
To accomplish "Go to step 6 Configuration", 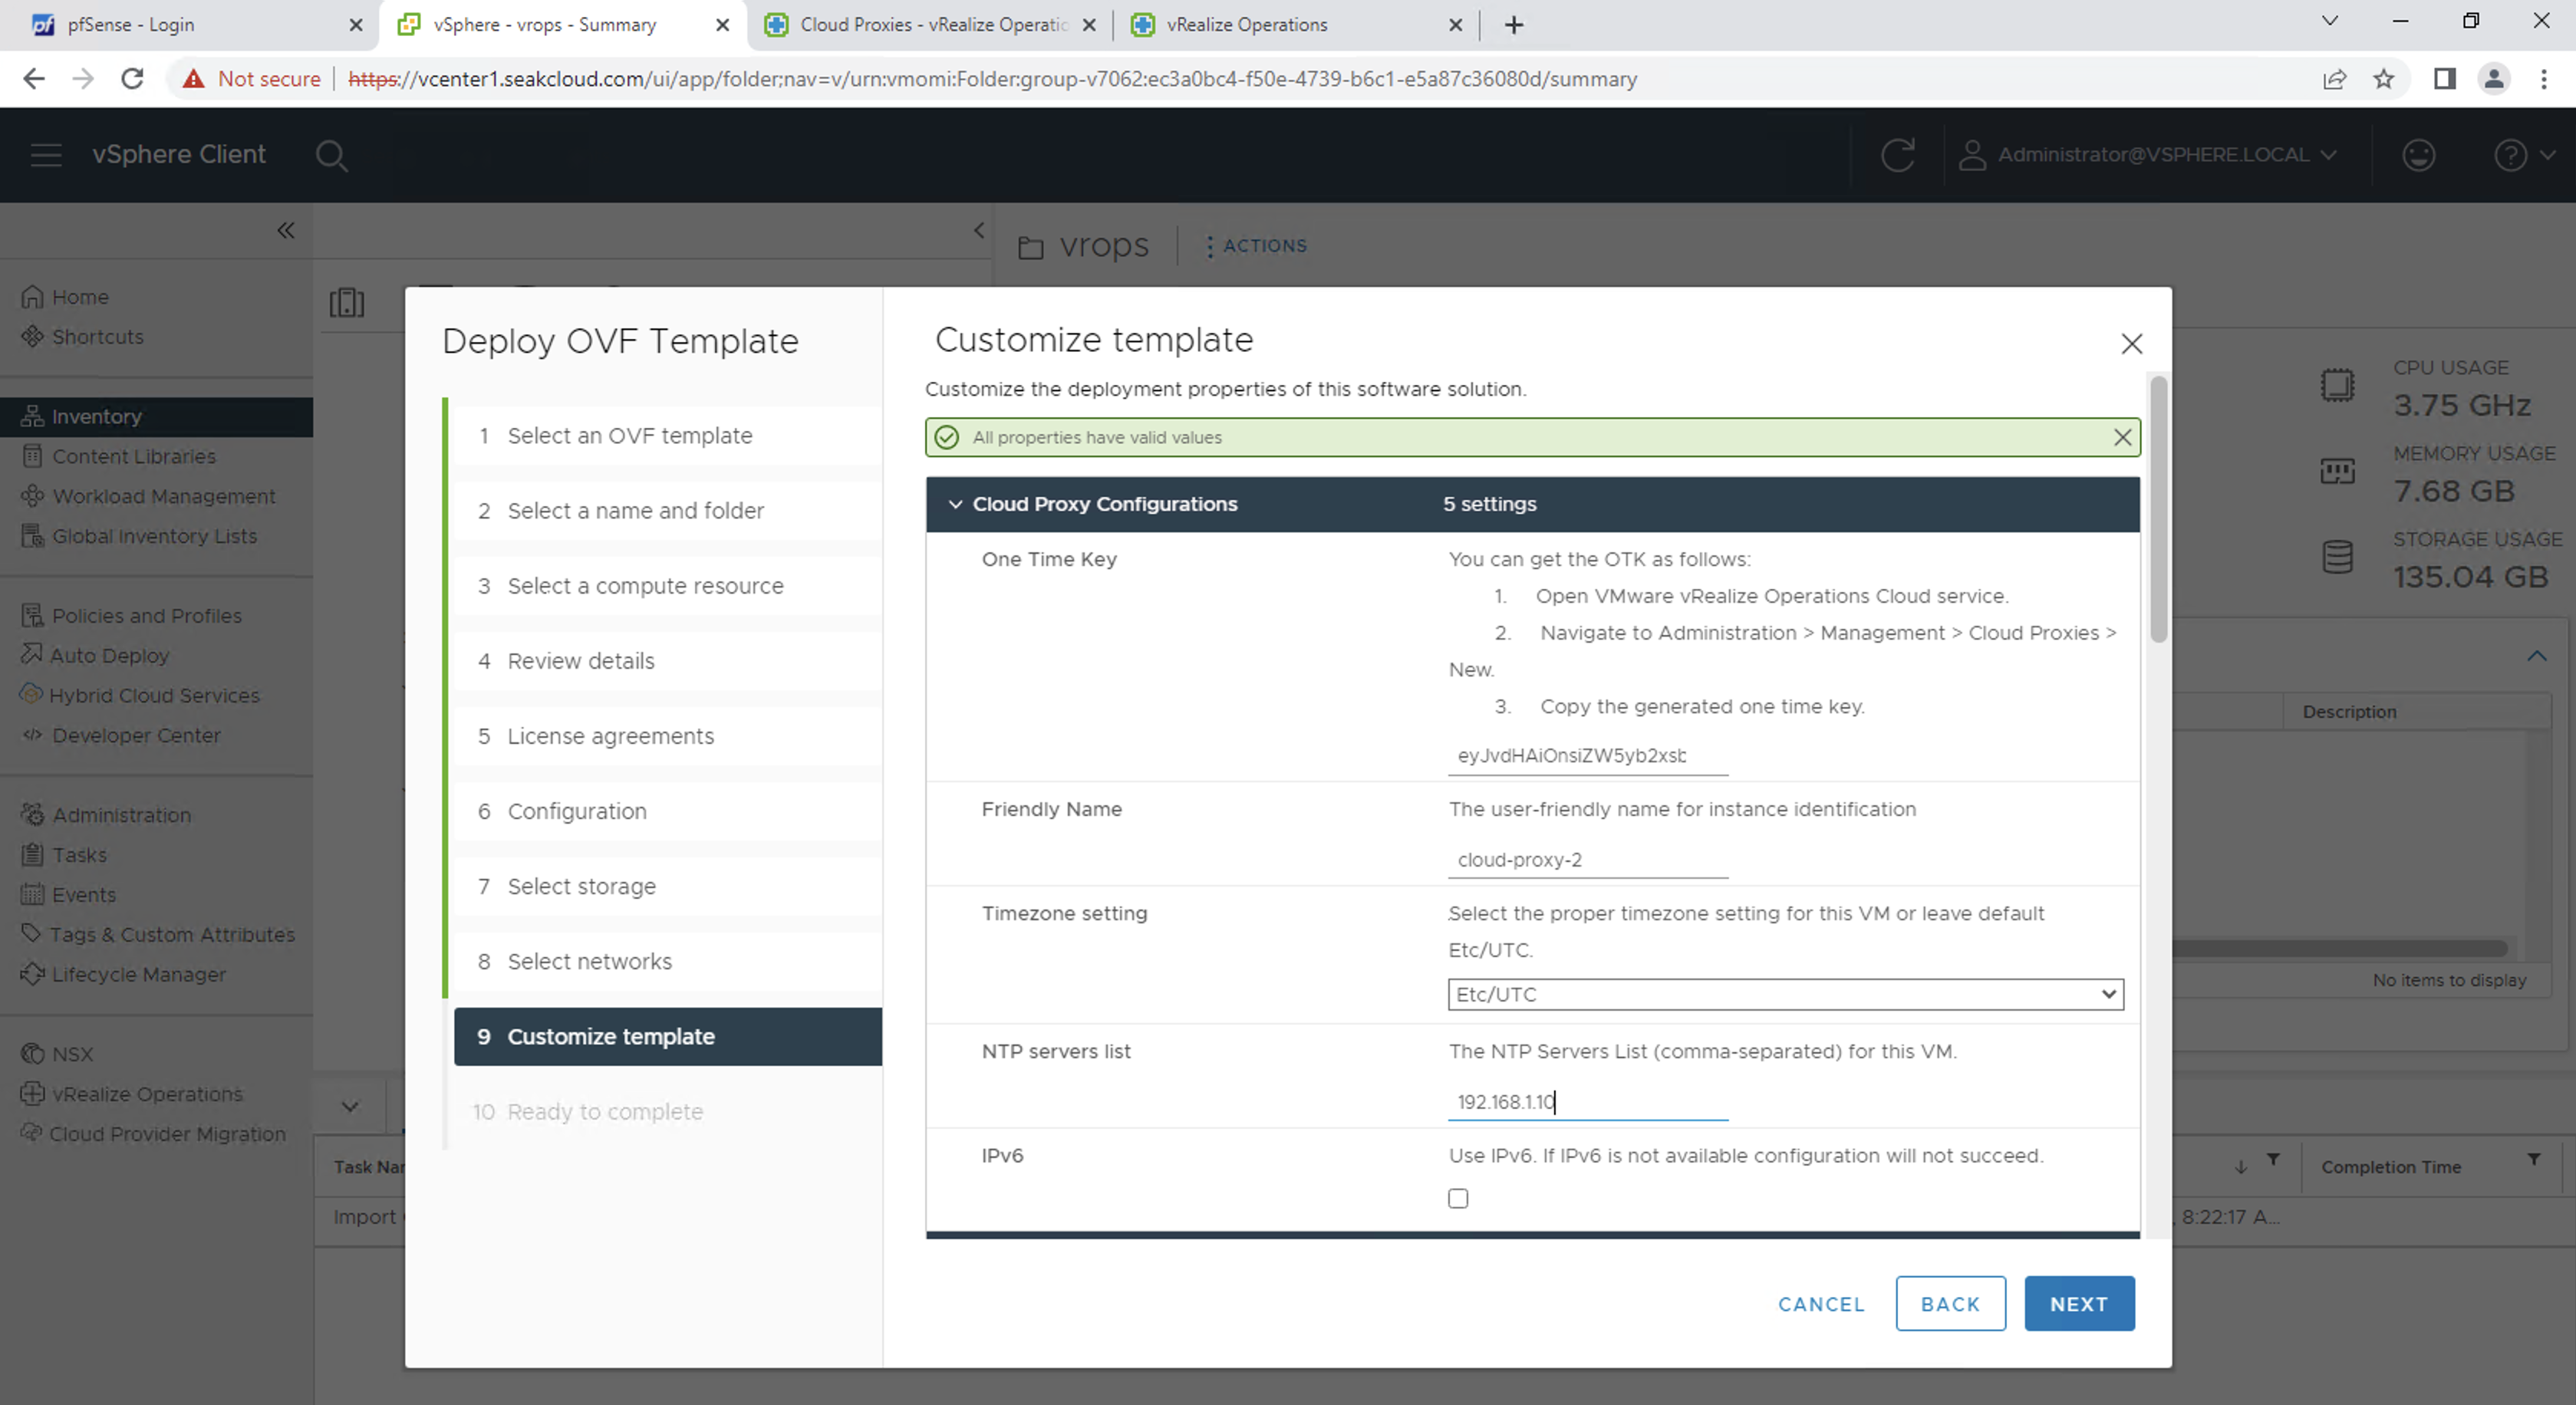I will click(667, 811).
